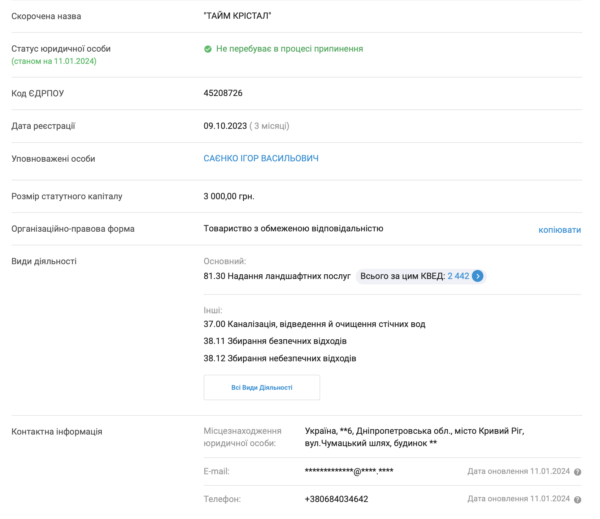The height and width of the screenshot is (519, 600).
Task: Click main activity 81.30 Надання ландшафтних послуг
Action: (x=276, y=275)
